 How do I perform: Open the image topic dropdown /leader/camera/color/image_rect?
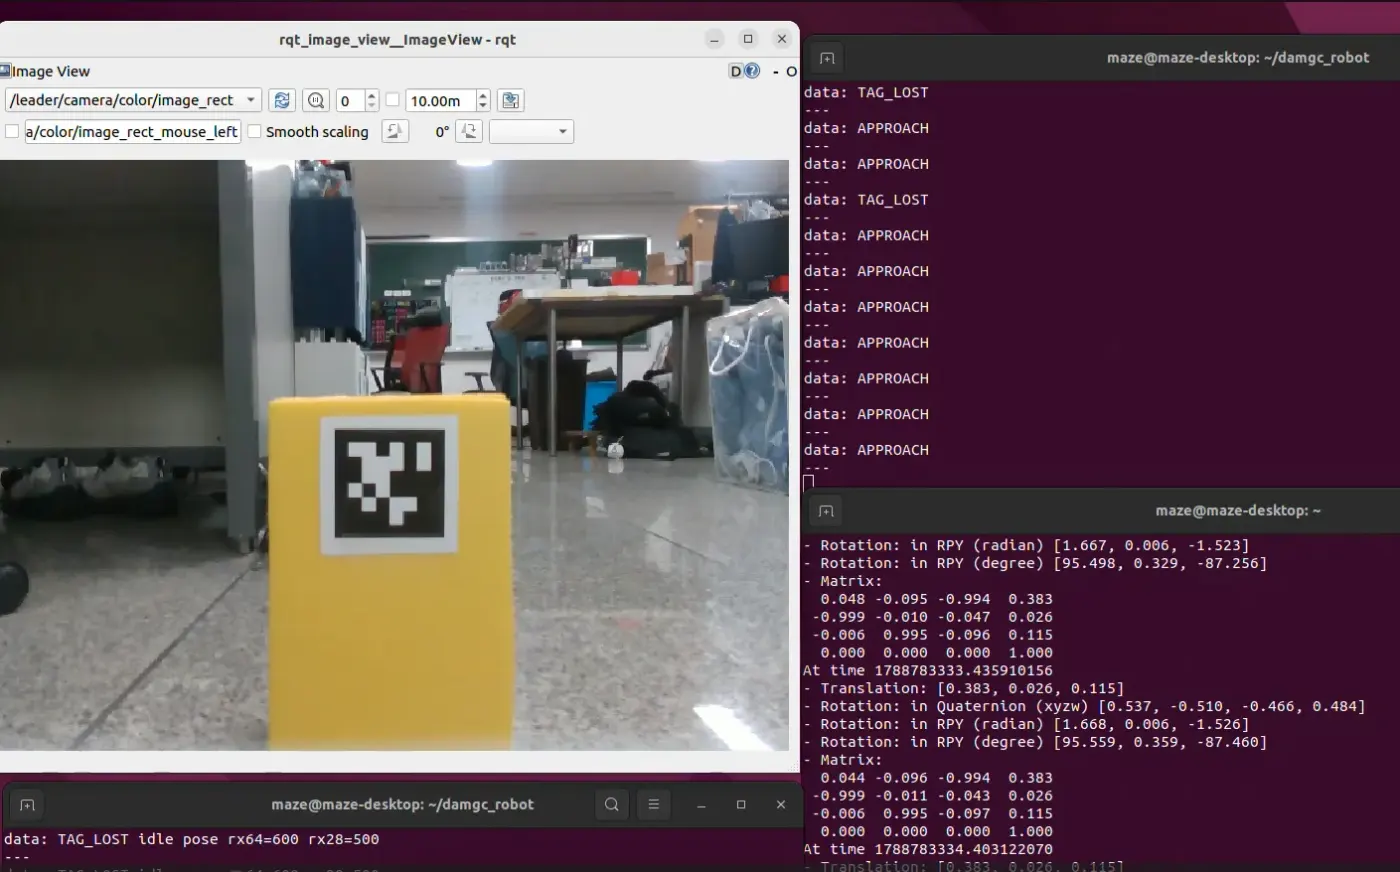(x=134, y=100)
